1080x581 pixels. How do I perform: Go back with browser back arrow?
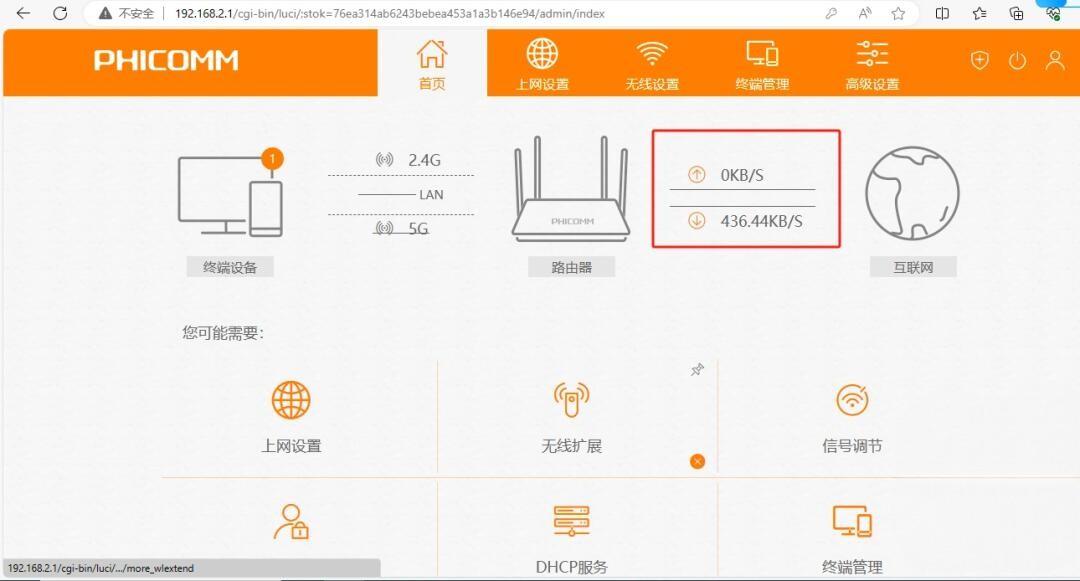pos(23,13)
